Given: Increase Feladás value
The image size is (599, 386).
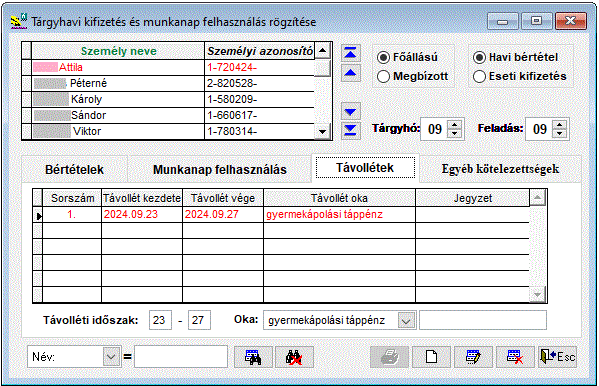Looking at the screenshot, I should (559, 125).
